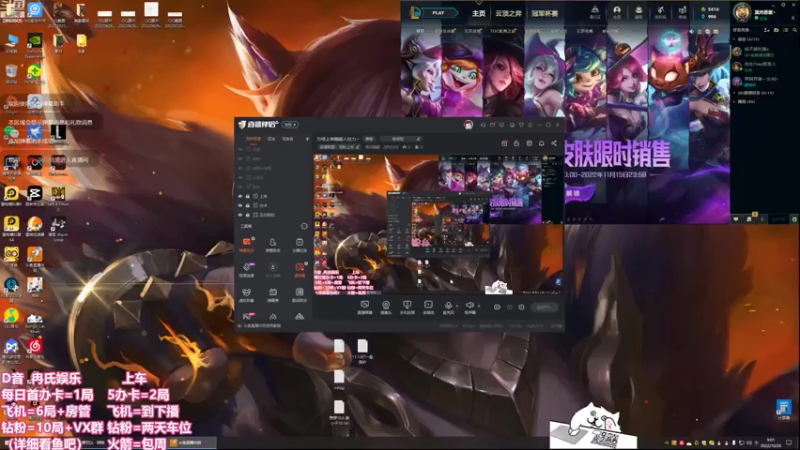Viewport: 800px width, 450px height.
Task: Open second toolbox tool in first row
Action: point(273,244)
